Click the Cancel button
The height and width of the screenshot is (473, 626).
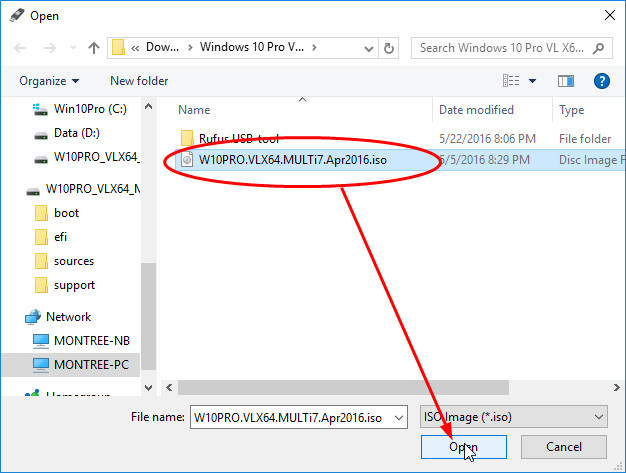pos(564,447)
